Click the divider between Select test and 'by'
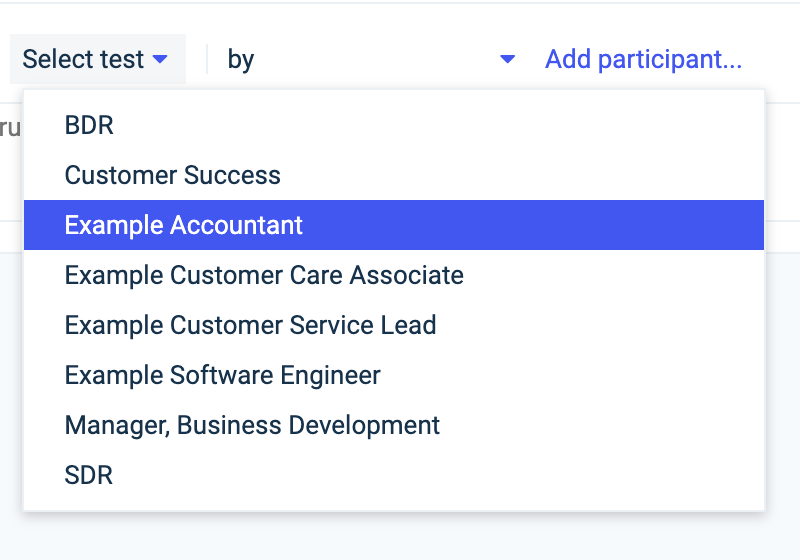Screen dimensions: 800x560 coord(207,60)
